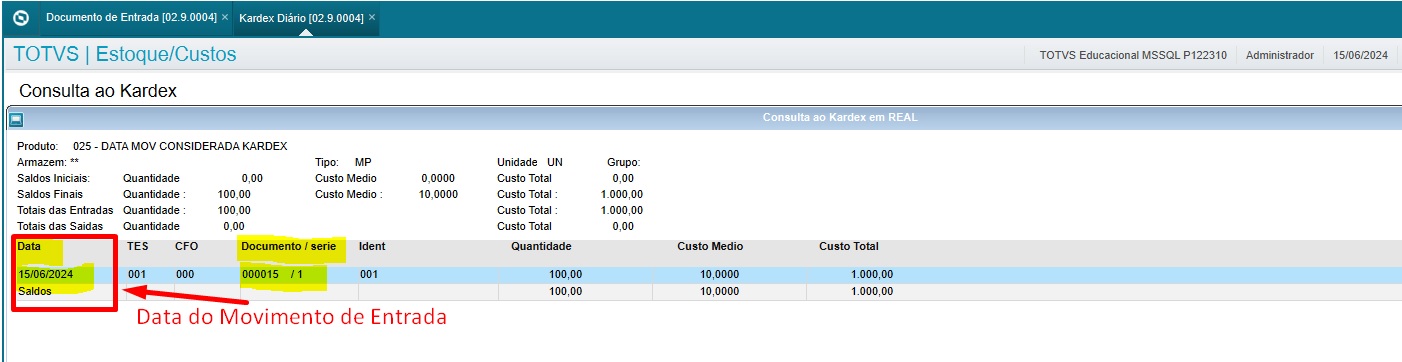Image resolution: width=1402 pixels, height=362 pixels.
Task: Click the Custo Total column header
Action: tap(848, 246)
